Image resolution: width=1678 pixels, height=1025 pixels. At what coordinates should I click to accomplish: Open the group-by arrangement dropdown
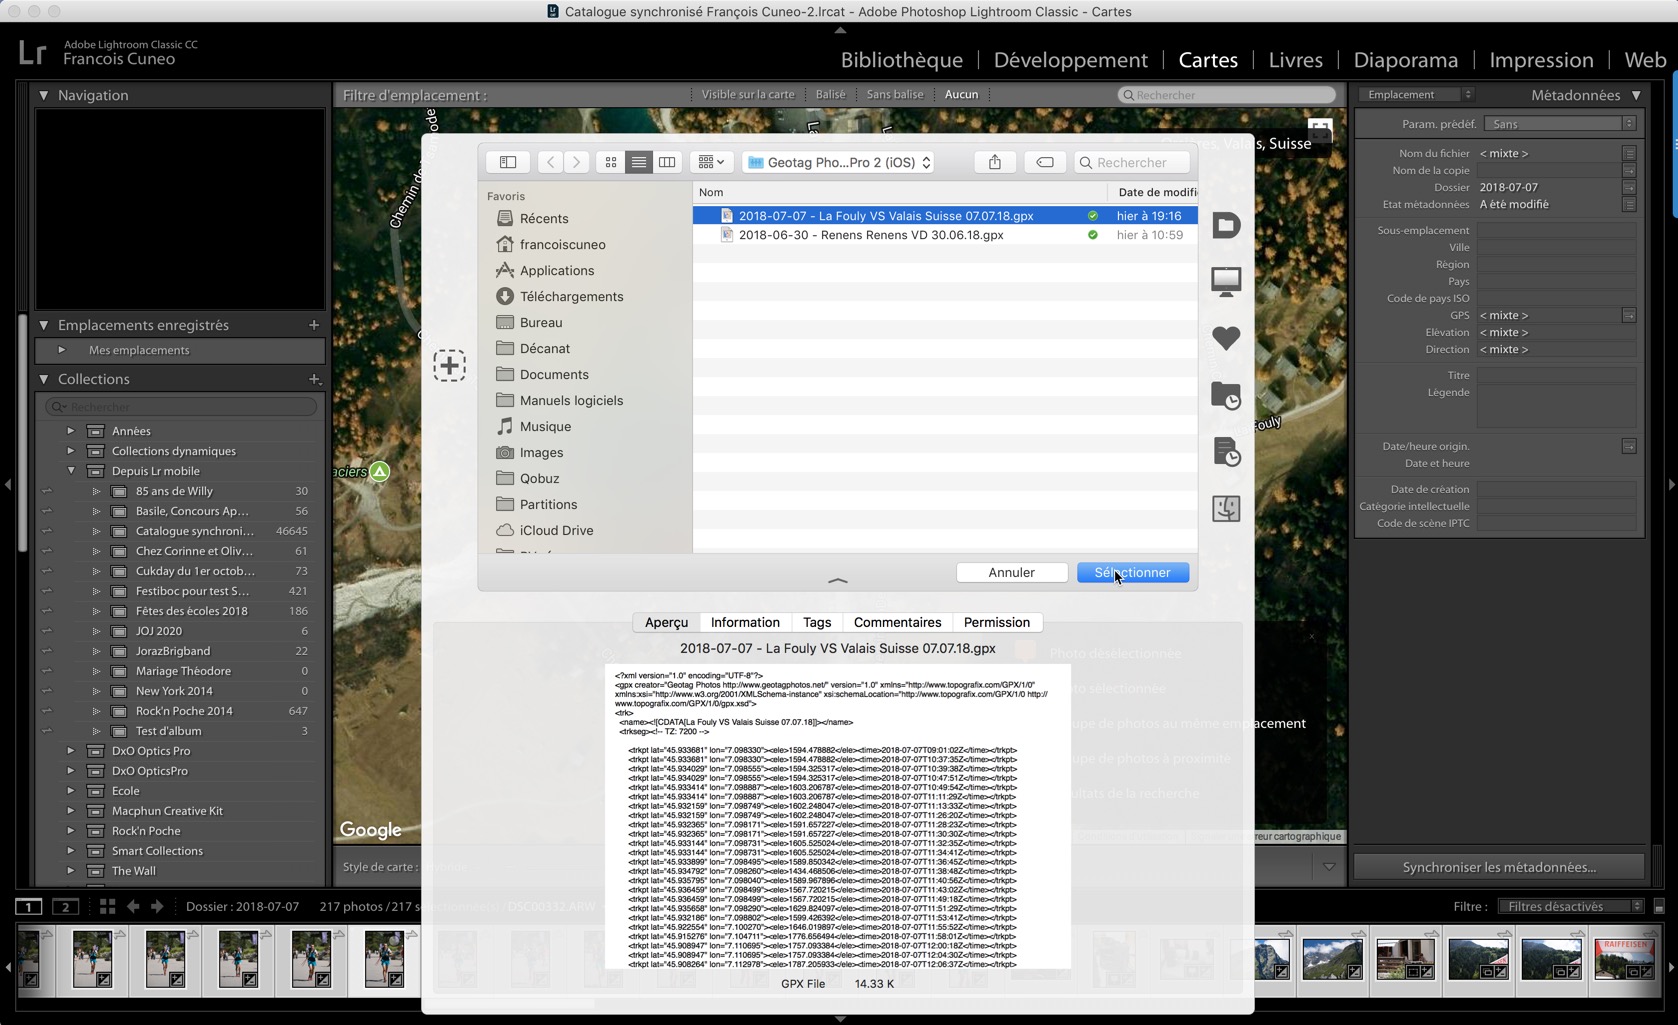point(711,162)
